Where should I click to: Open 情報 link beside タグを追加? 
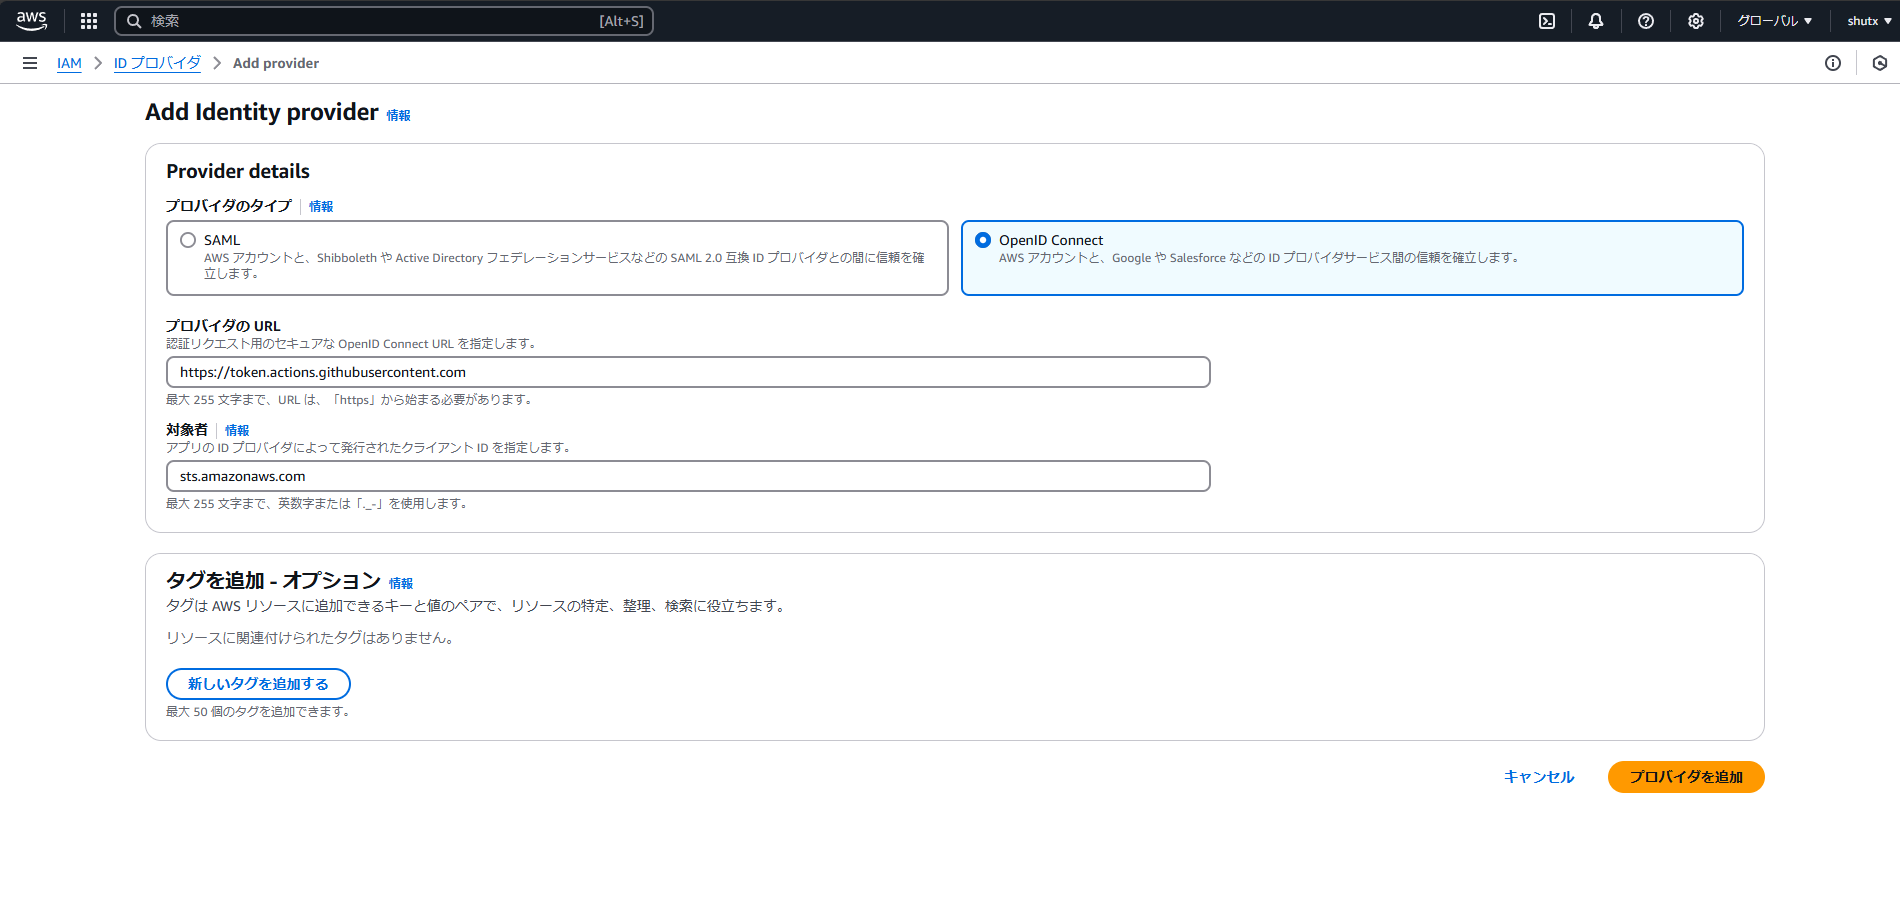(401, 583)
